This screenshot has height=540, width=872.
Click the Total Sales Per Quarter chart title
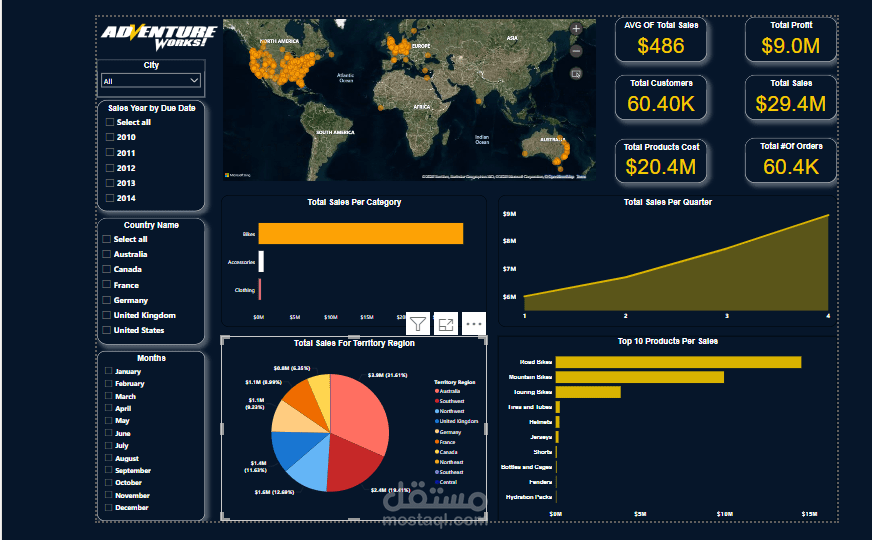pyautogui.click(x=667, y=202)
